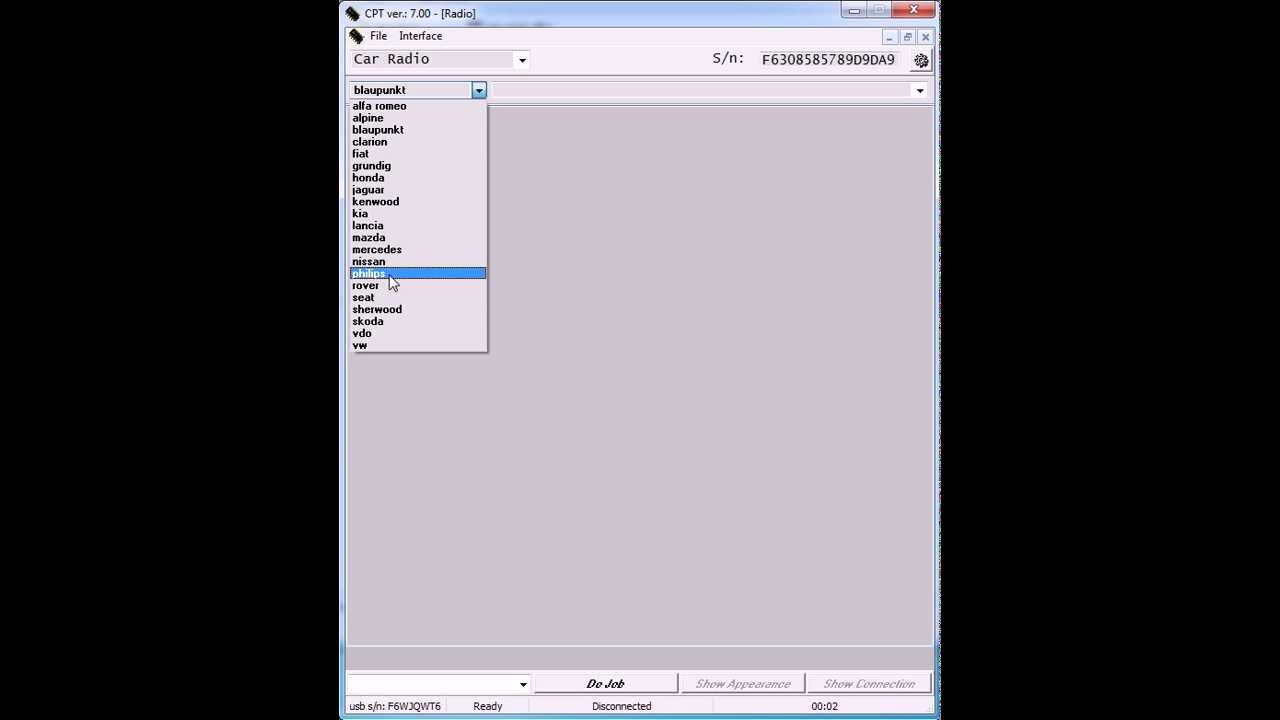Select grundig from brand list
This screenshot has height=720, width=1280.
pyautogui.click(x=418, y=166)
